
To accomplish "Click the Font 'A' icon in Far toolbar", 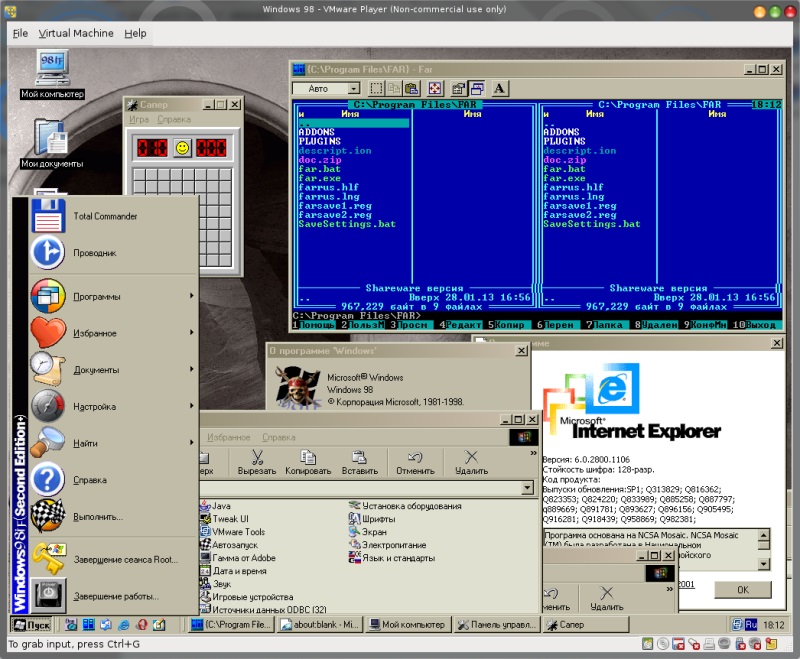I will pyautogui.click(x=499, y=89).
